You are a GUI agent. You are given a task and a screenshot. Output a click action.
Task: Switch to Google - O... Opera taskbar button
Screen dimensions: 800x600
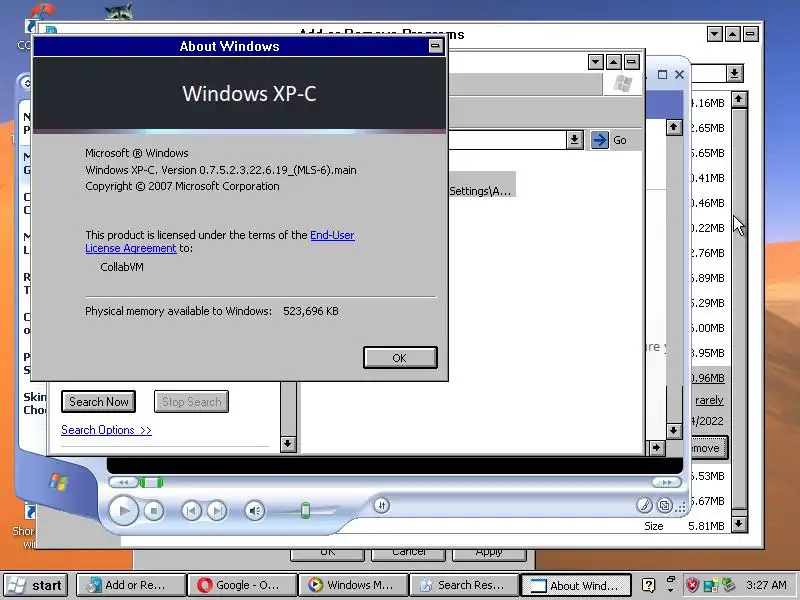(x=242, y=585)
